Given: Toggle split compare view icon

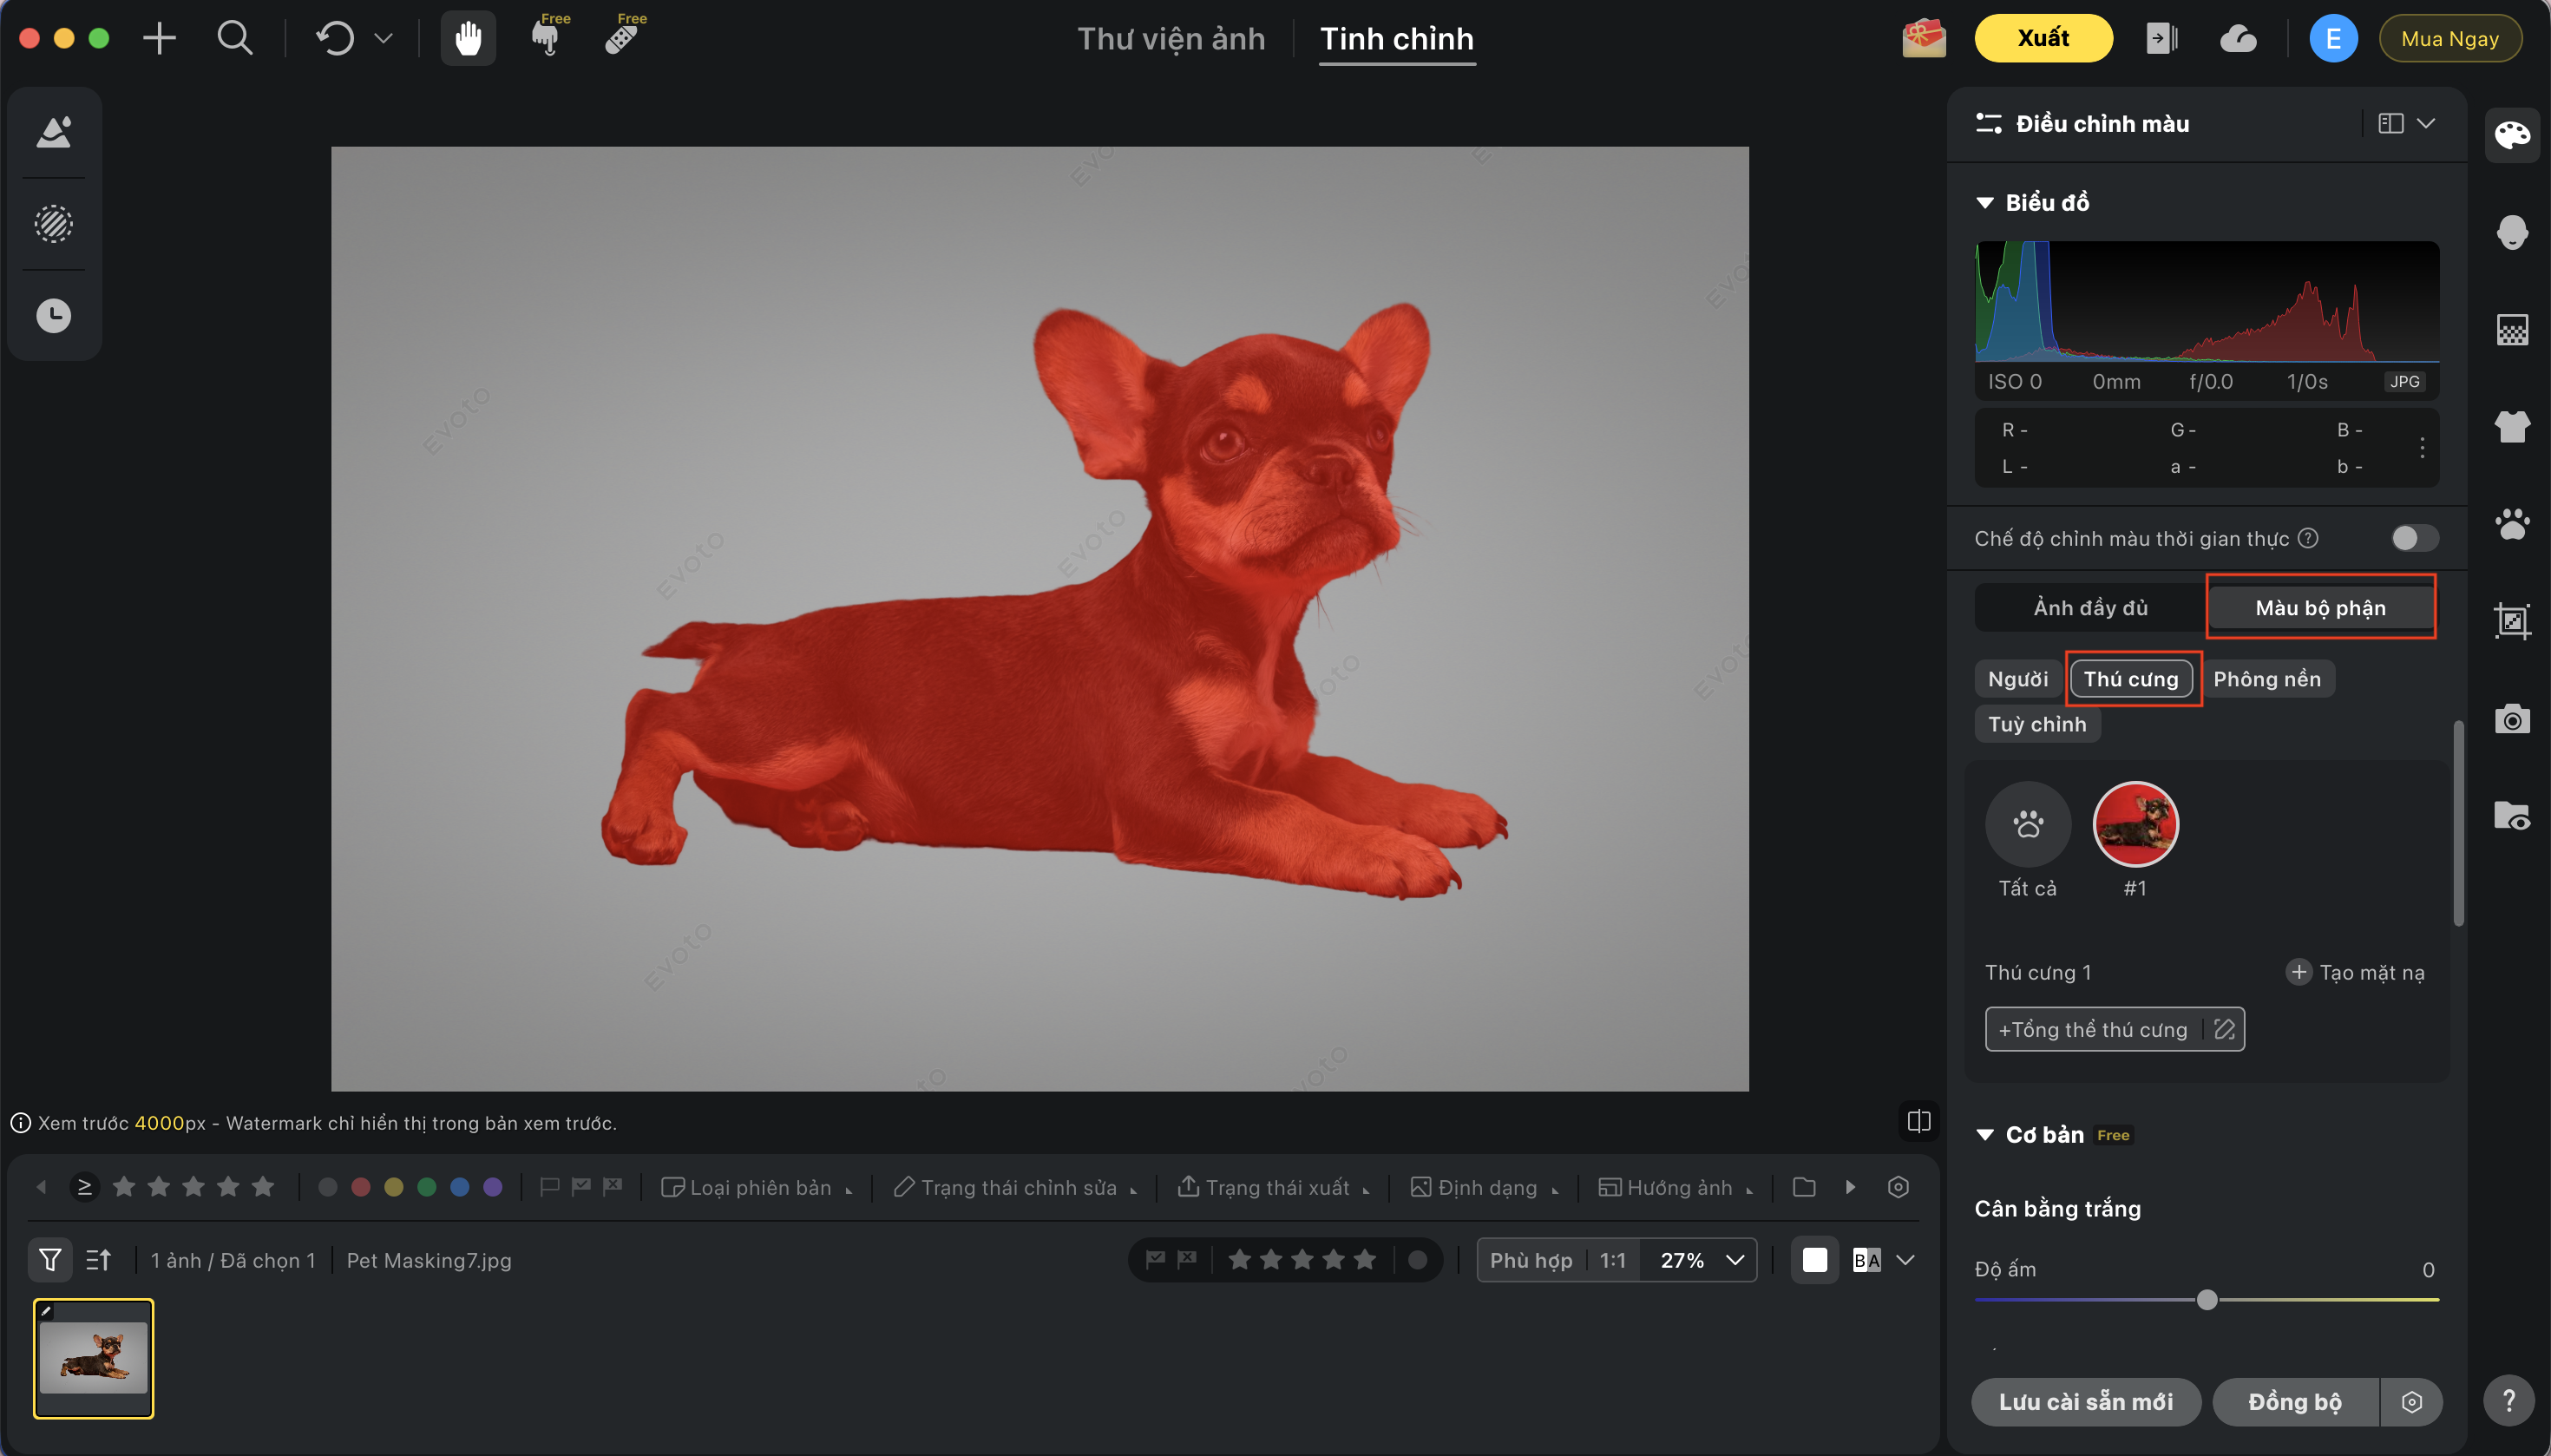Looking at the screenshot, I should coord(1918,1121).
